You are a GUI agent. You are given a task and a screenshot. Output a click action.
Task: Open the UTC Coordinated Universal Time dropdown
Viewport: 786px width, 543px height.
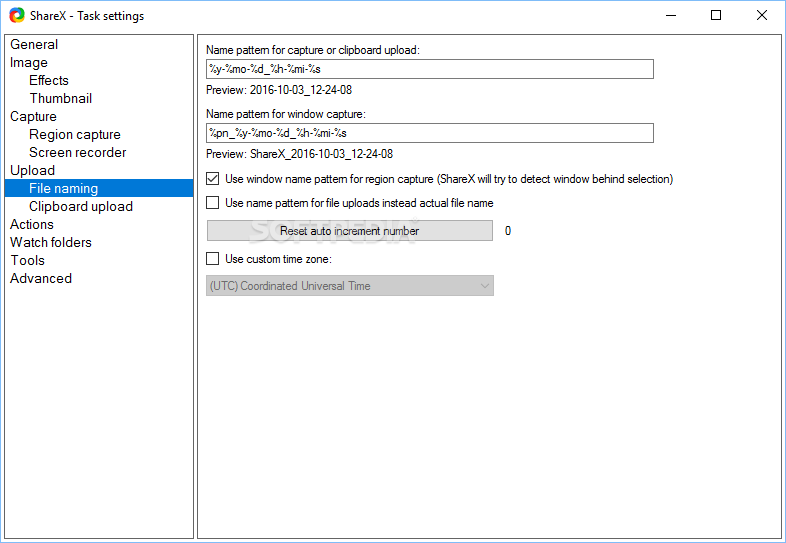tap(350, 286)
